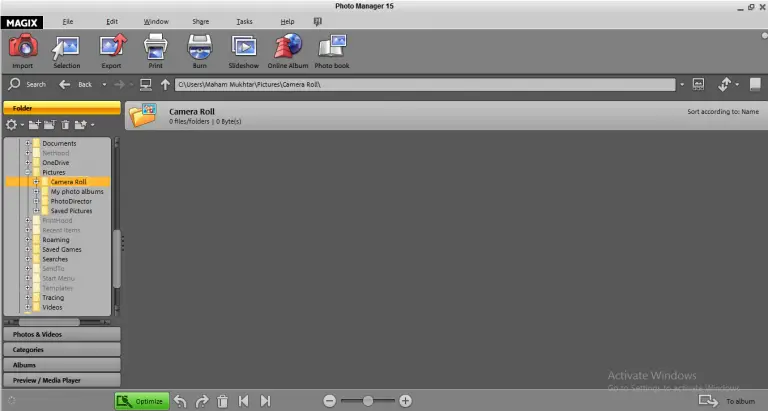The width and height of the screenshot is (768, 411).
Task: Start a Slideshow
Action: pyautogui.click(x=244, y=51)
